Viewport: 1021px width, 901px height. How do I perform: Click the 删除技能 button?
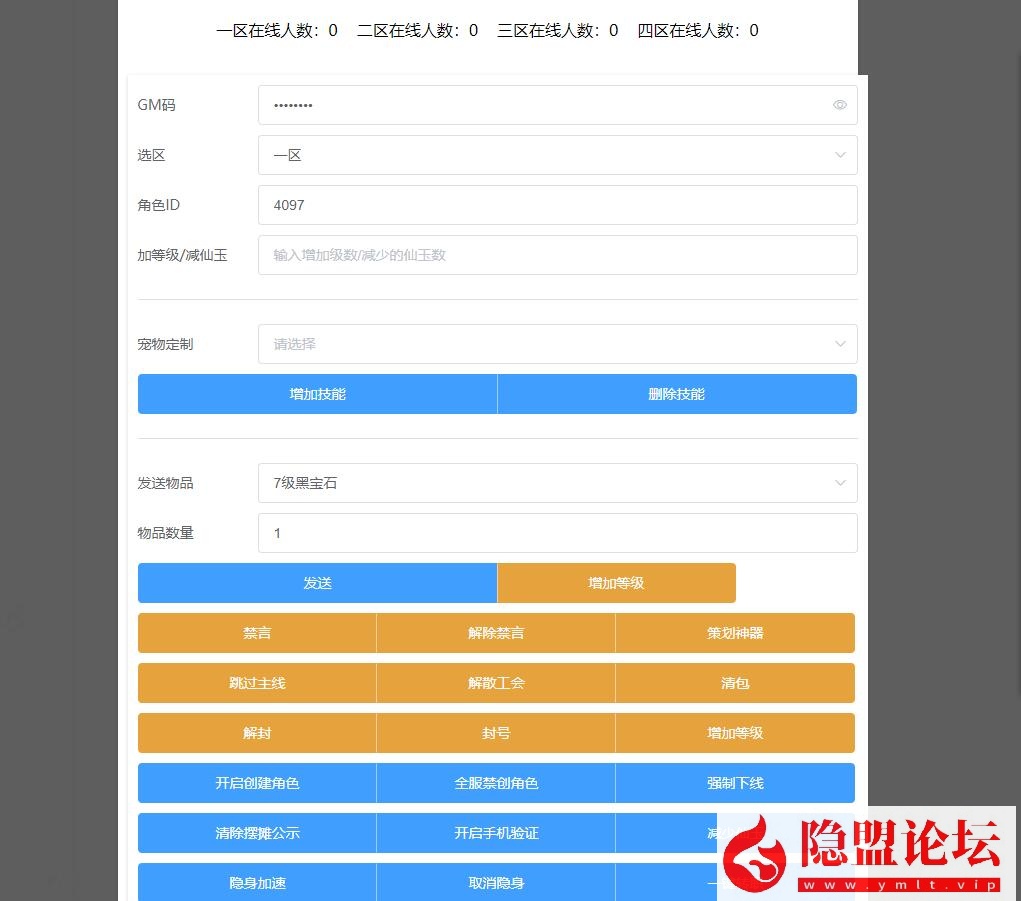click(677, 393)
